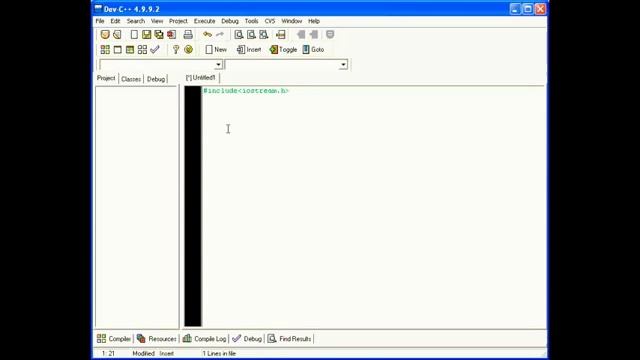Click the disabled Project Options icon

[330, 35]
